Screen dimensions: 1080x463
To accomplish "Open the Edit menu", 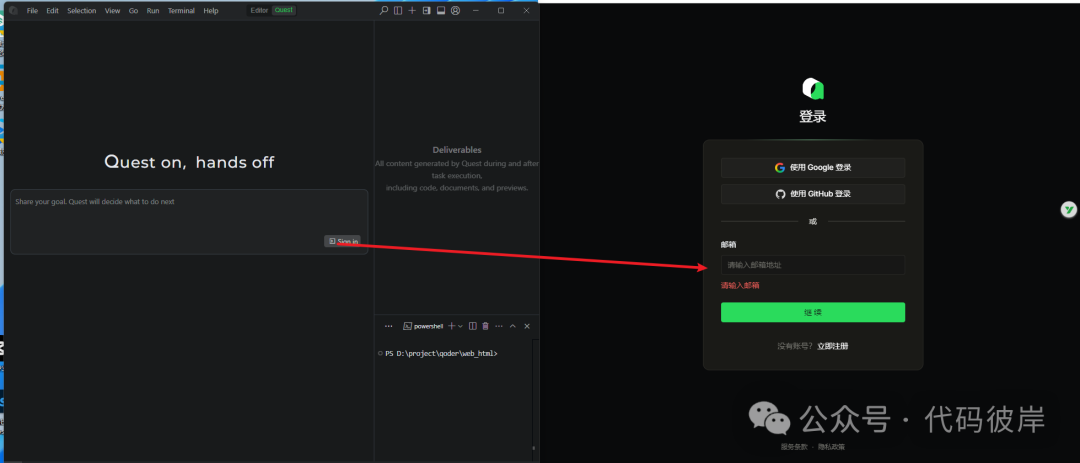I will click(x=52, y=10).
